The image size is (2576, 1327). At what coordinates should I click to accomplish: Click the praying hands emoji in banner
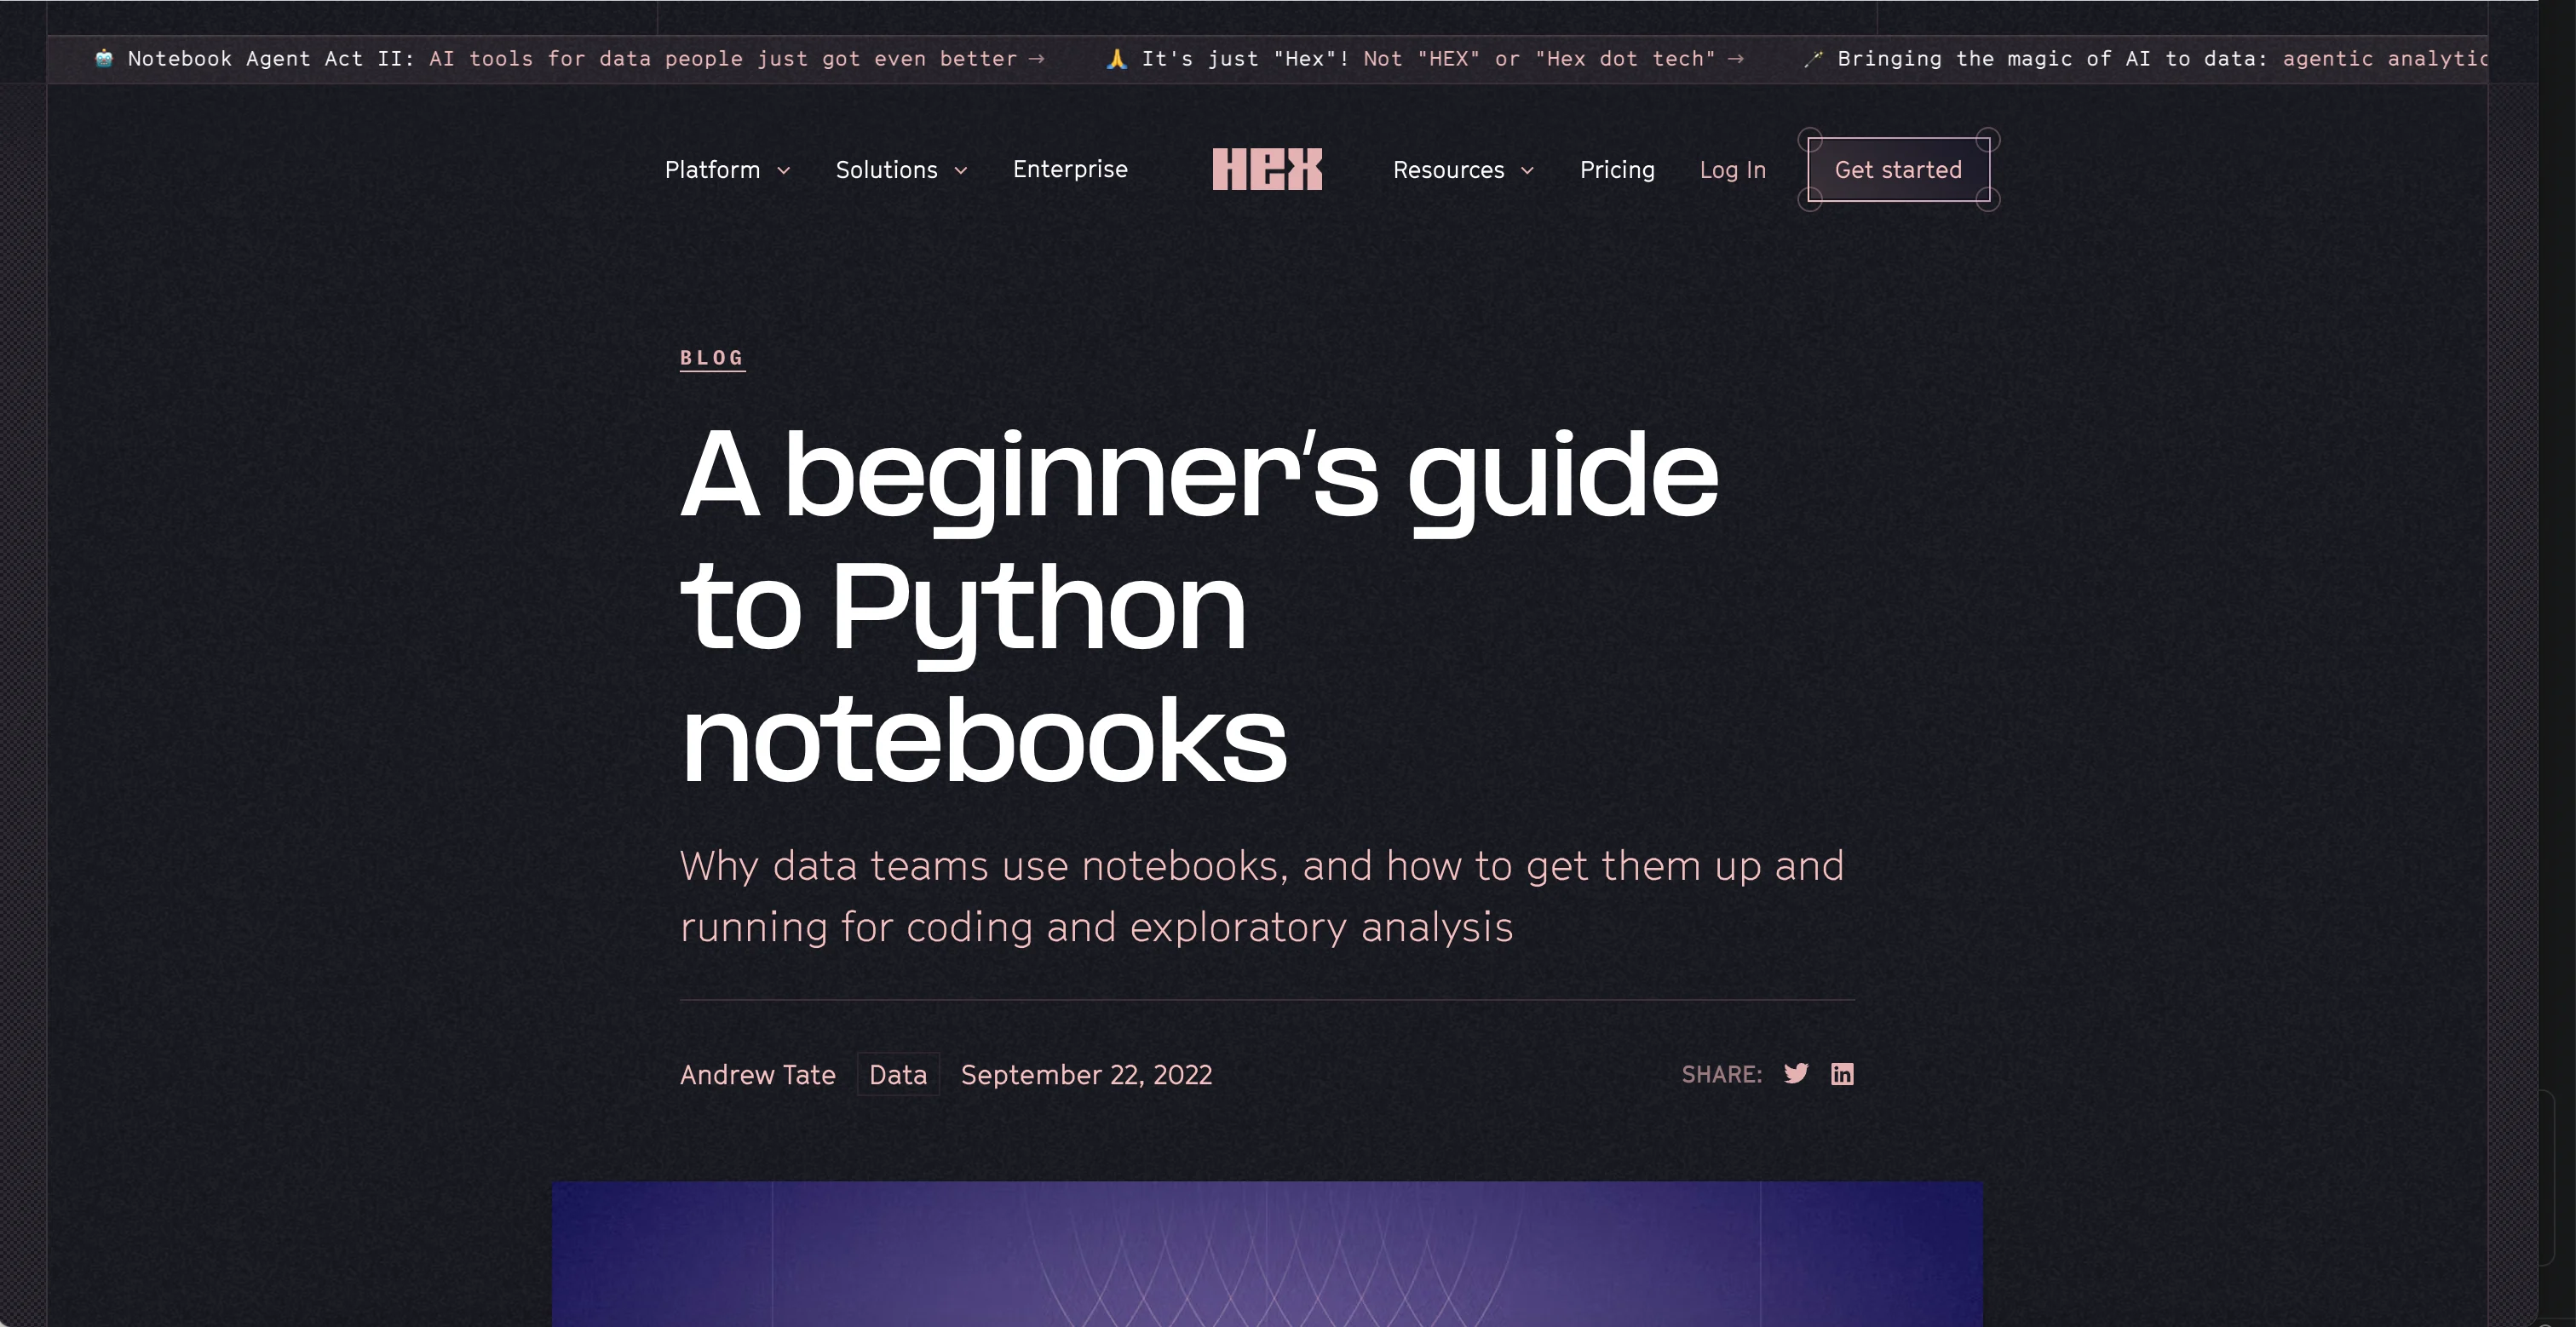[1117, 58]
